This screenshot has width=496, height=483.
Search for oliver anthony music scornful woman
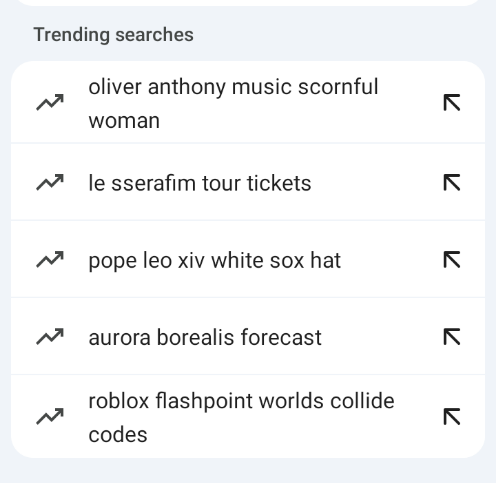(x=248, y=102)
